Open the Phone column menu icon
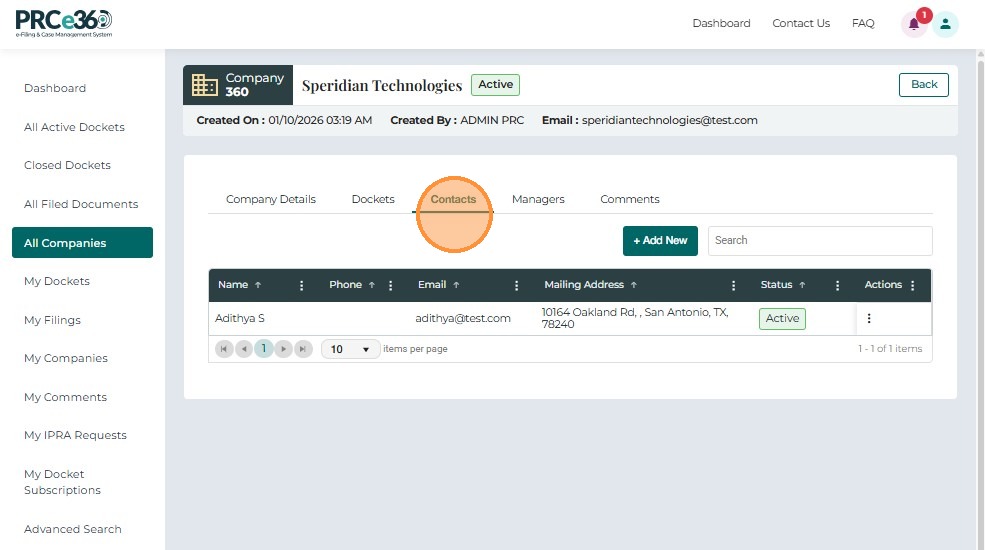 (x=390, y=286)
